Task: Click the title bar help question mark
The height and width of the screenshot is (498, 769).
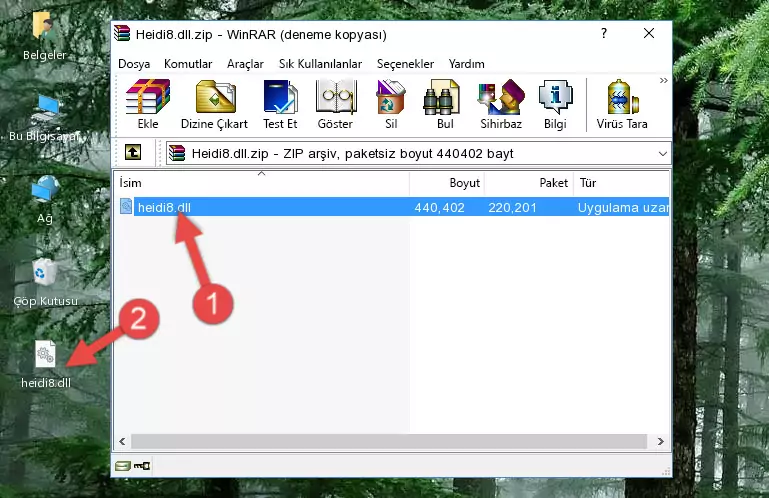Action: click(x=604, y=33)
